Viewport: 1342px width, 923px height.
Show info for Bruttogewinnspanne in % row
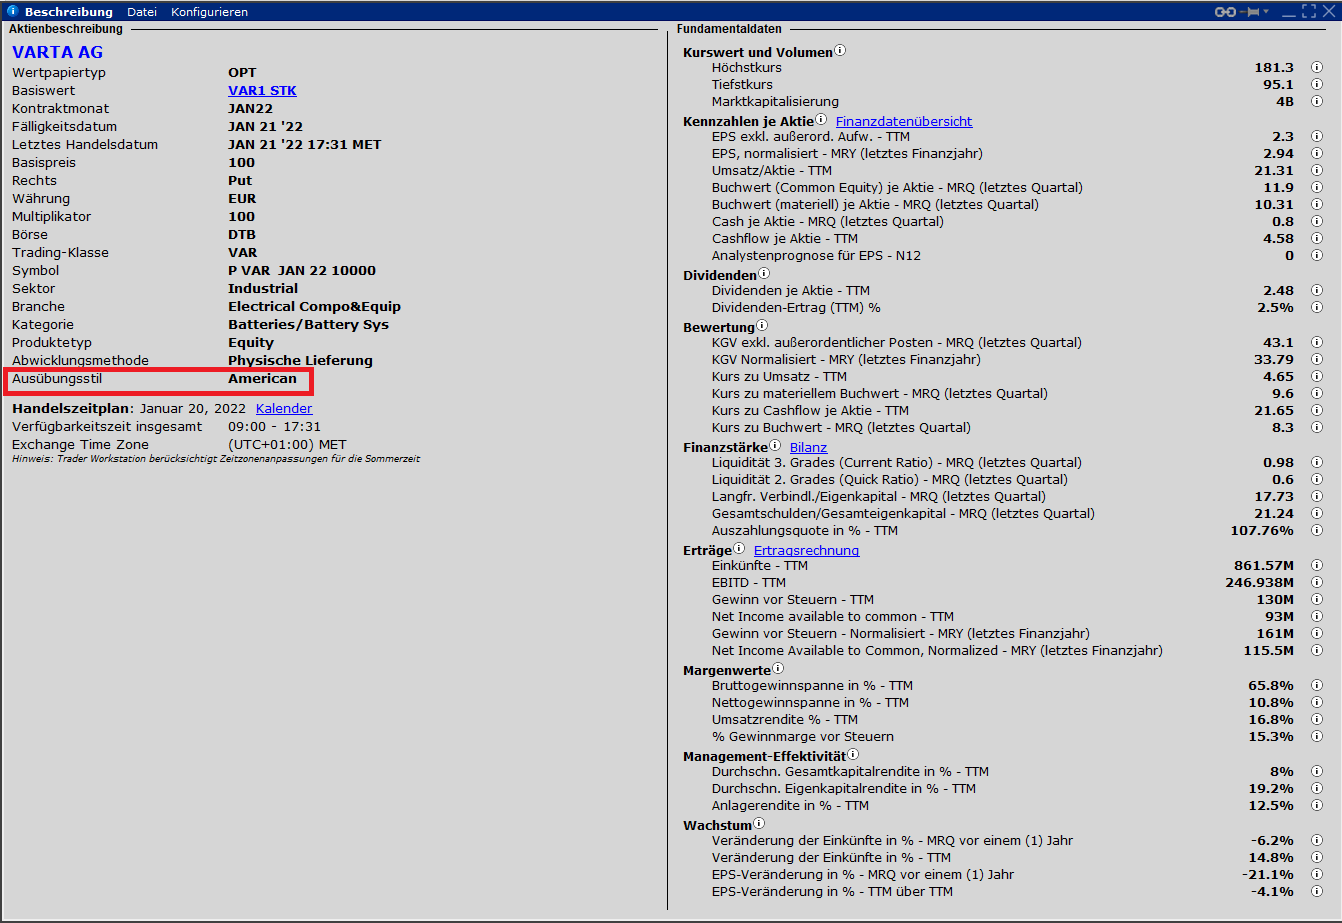click(x=1317, y=686)
